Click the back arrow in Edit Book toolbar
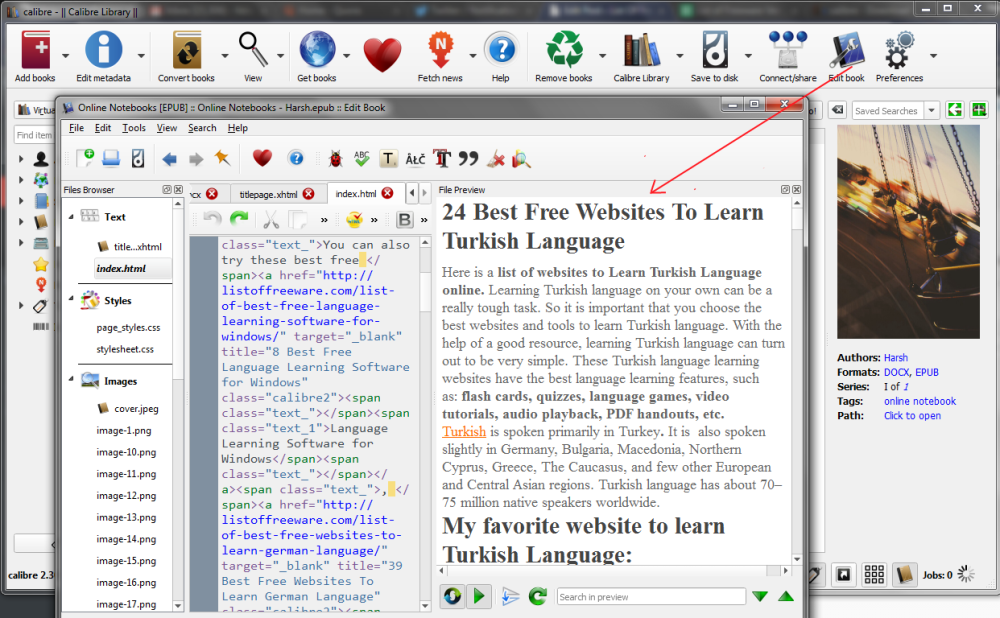The height and width of the screenshot is (618, 1000). 170,159
